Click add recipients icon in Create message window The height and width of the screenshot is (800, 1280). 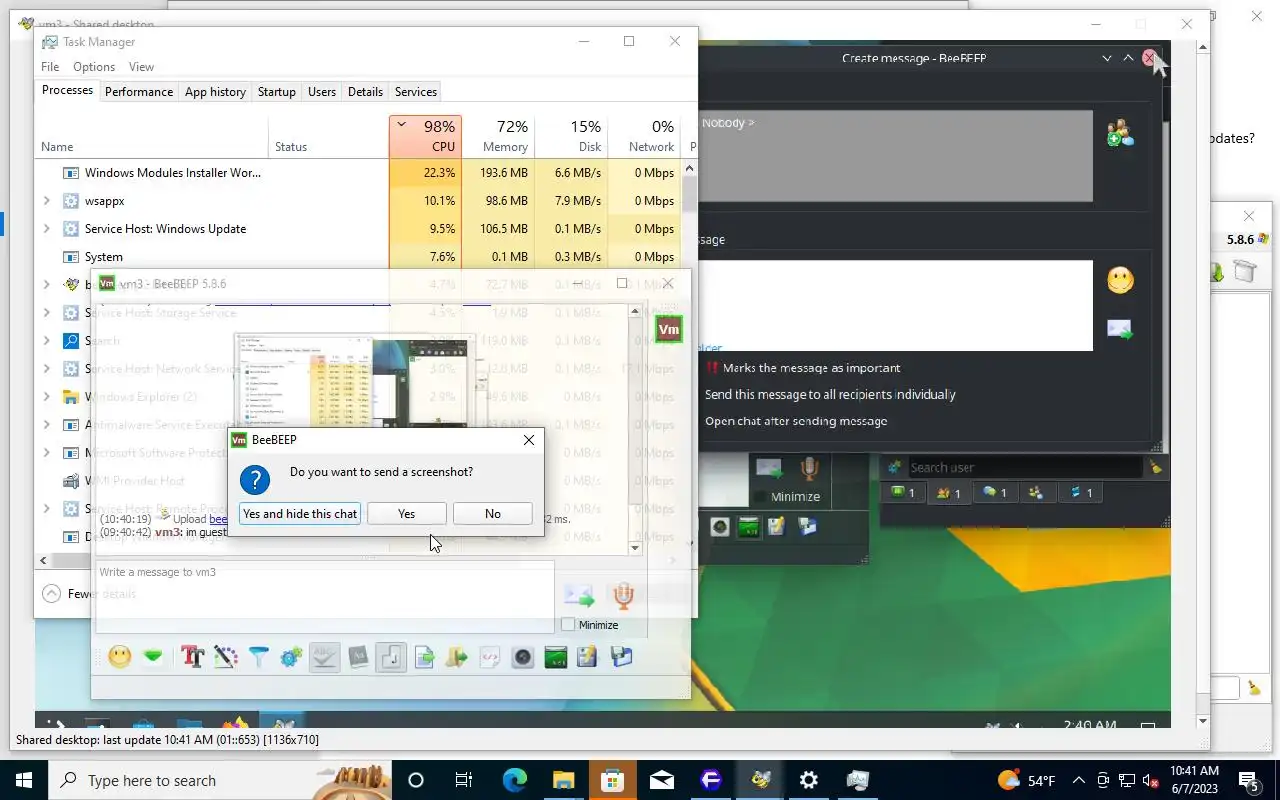1120,133
